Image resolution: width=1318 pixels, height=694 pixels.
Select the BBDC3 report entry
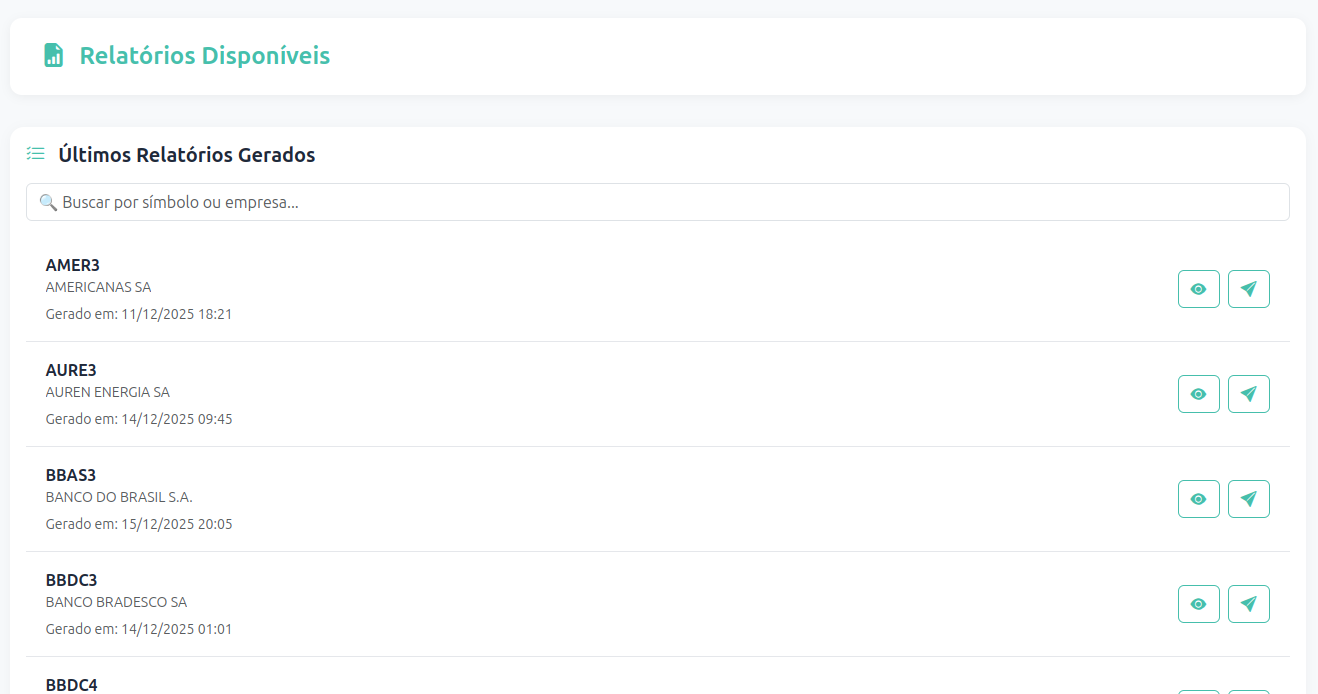click(x=600, y=604)
